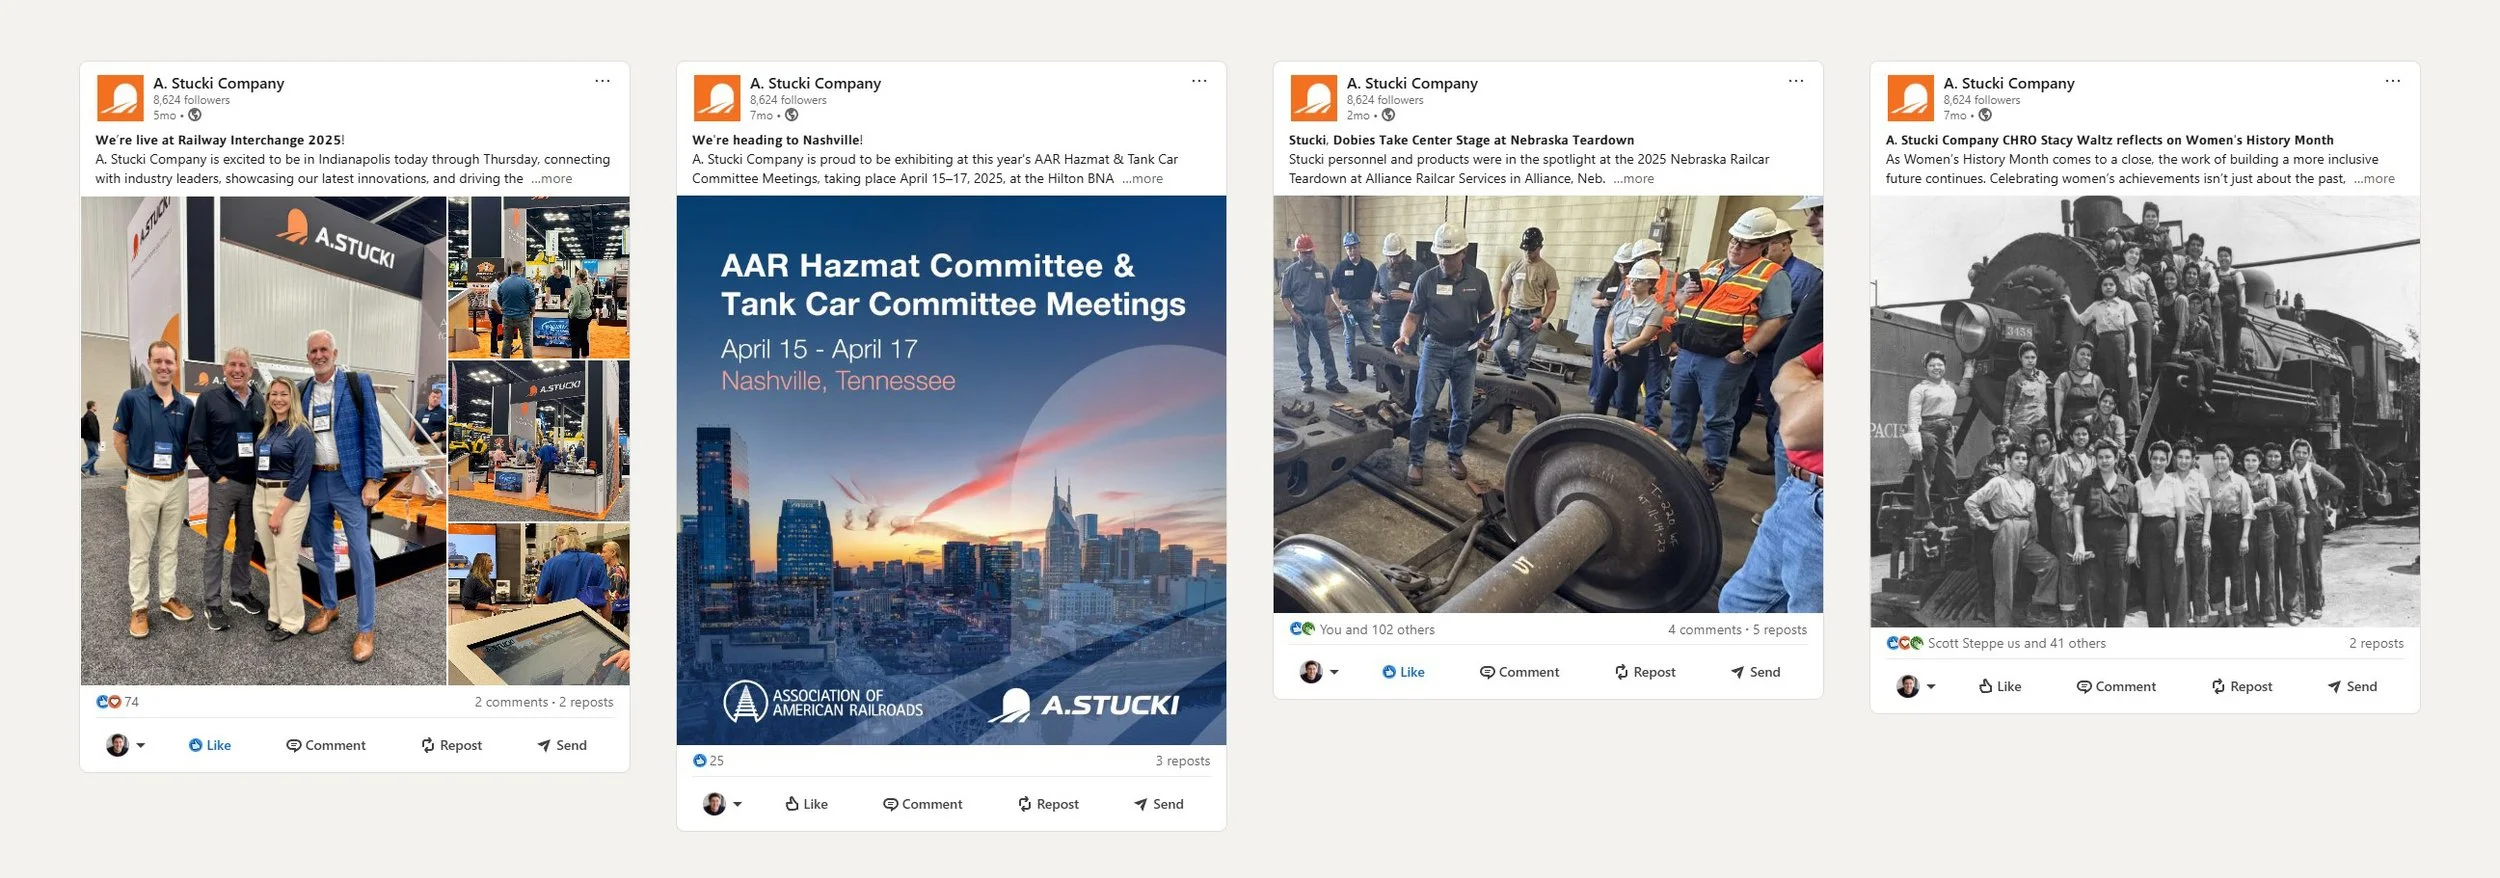This screenshot has height=878, width=2500.
Task: Open the profile switcher dropdown on the Nashville post
Action: coord(723,804)
